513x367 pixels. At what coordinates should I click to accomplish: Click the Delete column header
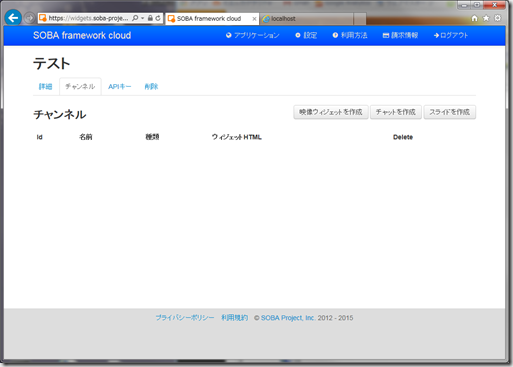click(403, 137)
